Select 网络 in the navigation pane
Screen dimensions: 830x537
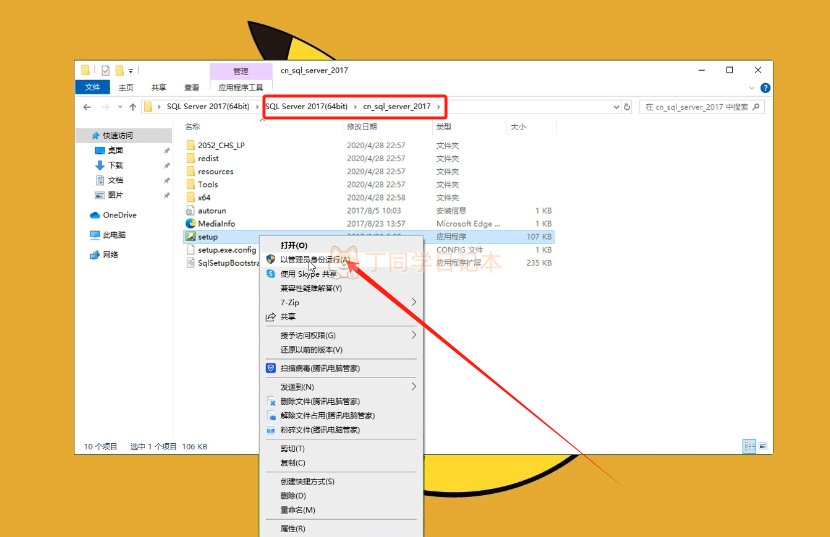(x=111, y=255)
